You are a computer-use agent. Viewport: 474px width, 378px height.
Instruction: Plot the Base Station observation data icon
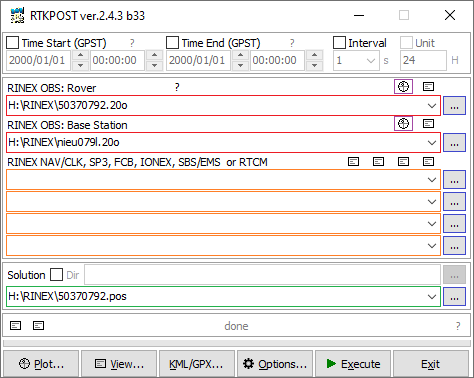[x=403, y=124]
